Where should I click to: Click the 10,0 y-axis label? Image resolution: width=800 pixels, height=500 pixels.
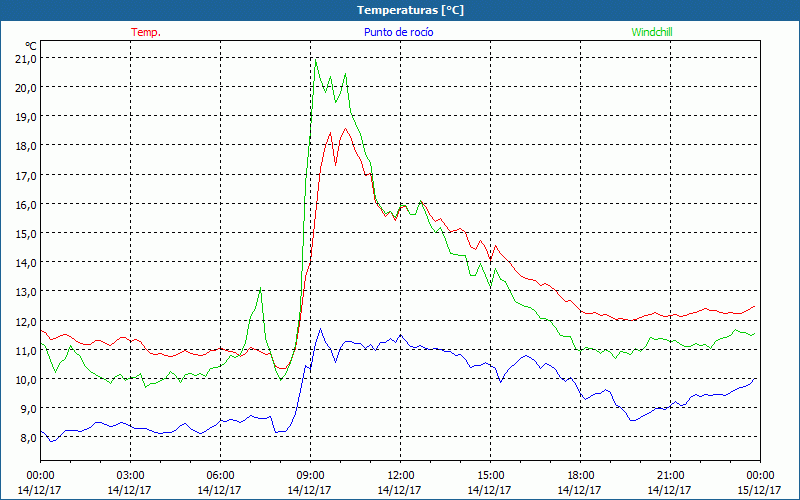pyautogui.click(x=27, y=379)
